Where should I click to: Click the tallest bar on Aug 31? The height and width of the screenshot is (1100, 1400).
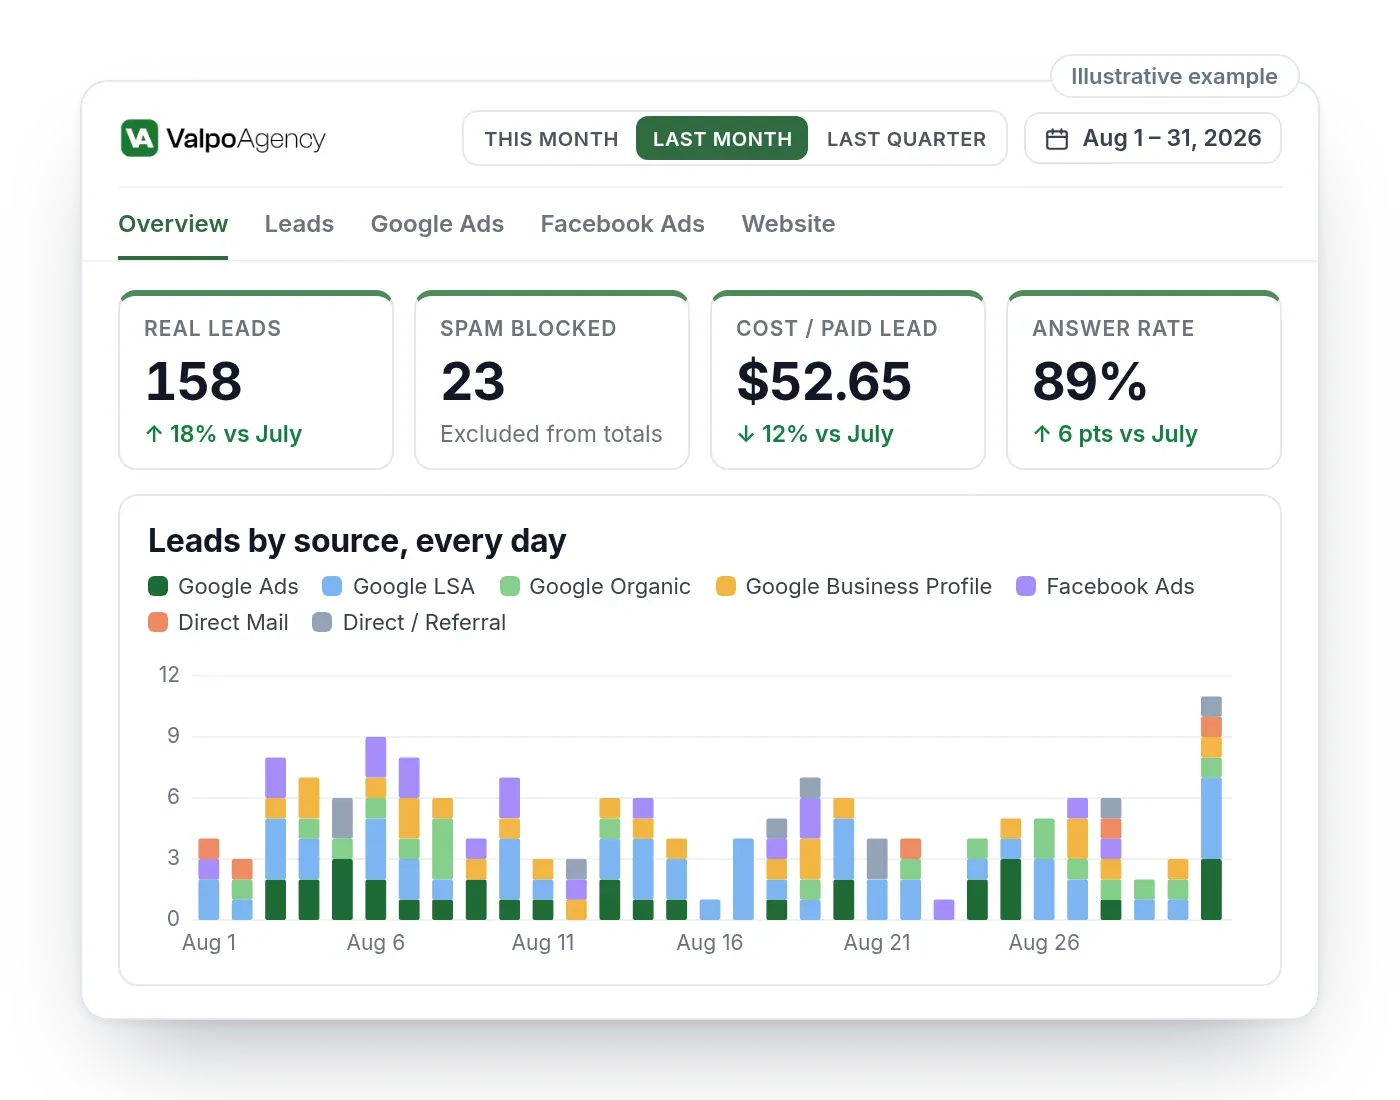click(x=1211, y=808)
